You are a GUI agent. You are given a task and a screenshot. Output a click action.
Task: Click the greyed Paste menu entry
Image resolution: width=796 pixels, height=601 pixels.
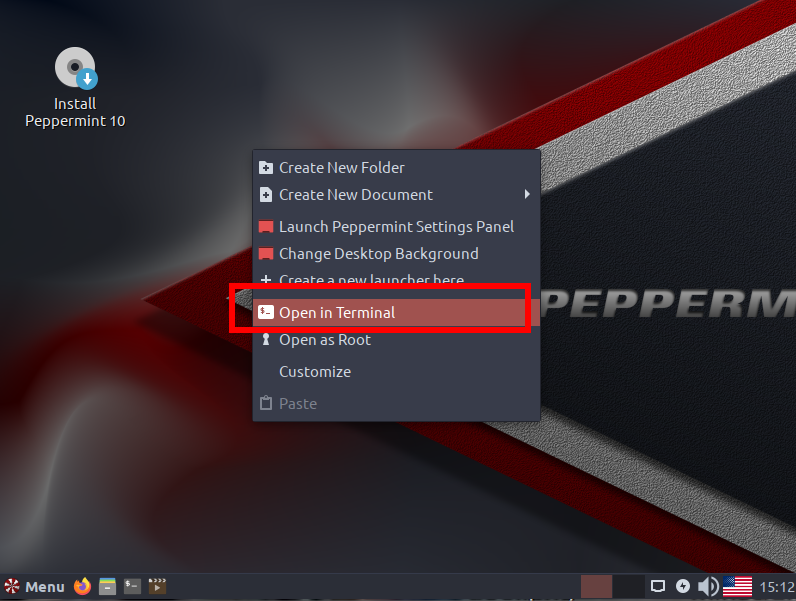(396, 404)
